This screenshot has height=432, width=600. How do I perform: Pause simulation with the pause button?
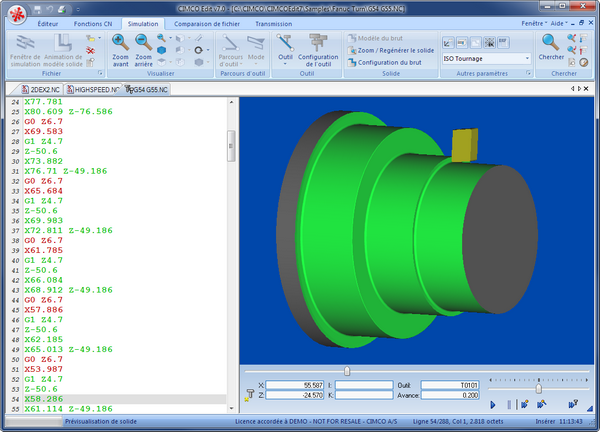(x=509, y=404)
